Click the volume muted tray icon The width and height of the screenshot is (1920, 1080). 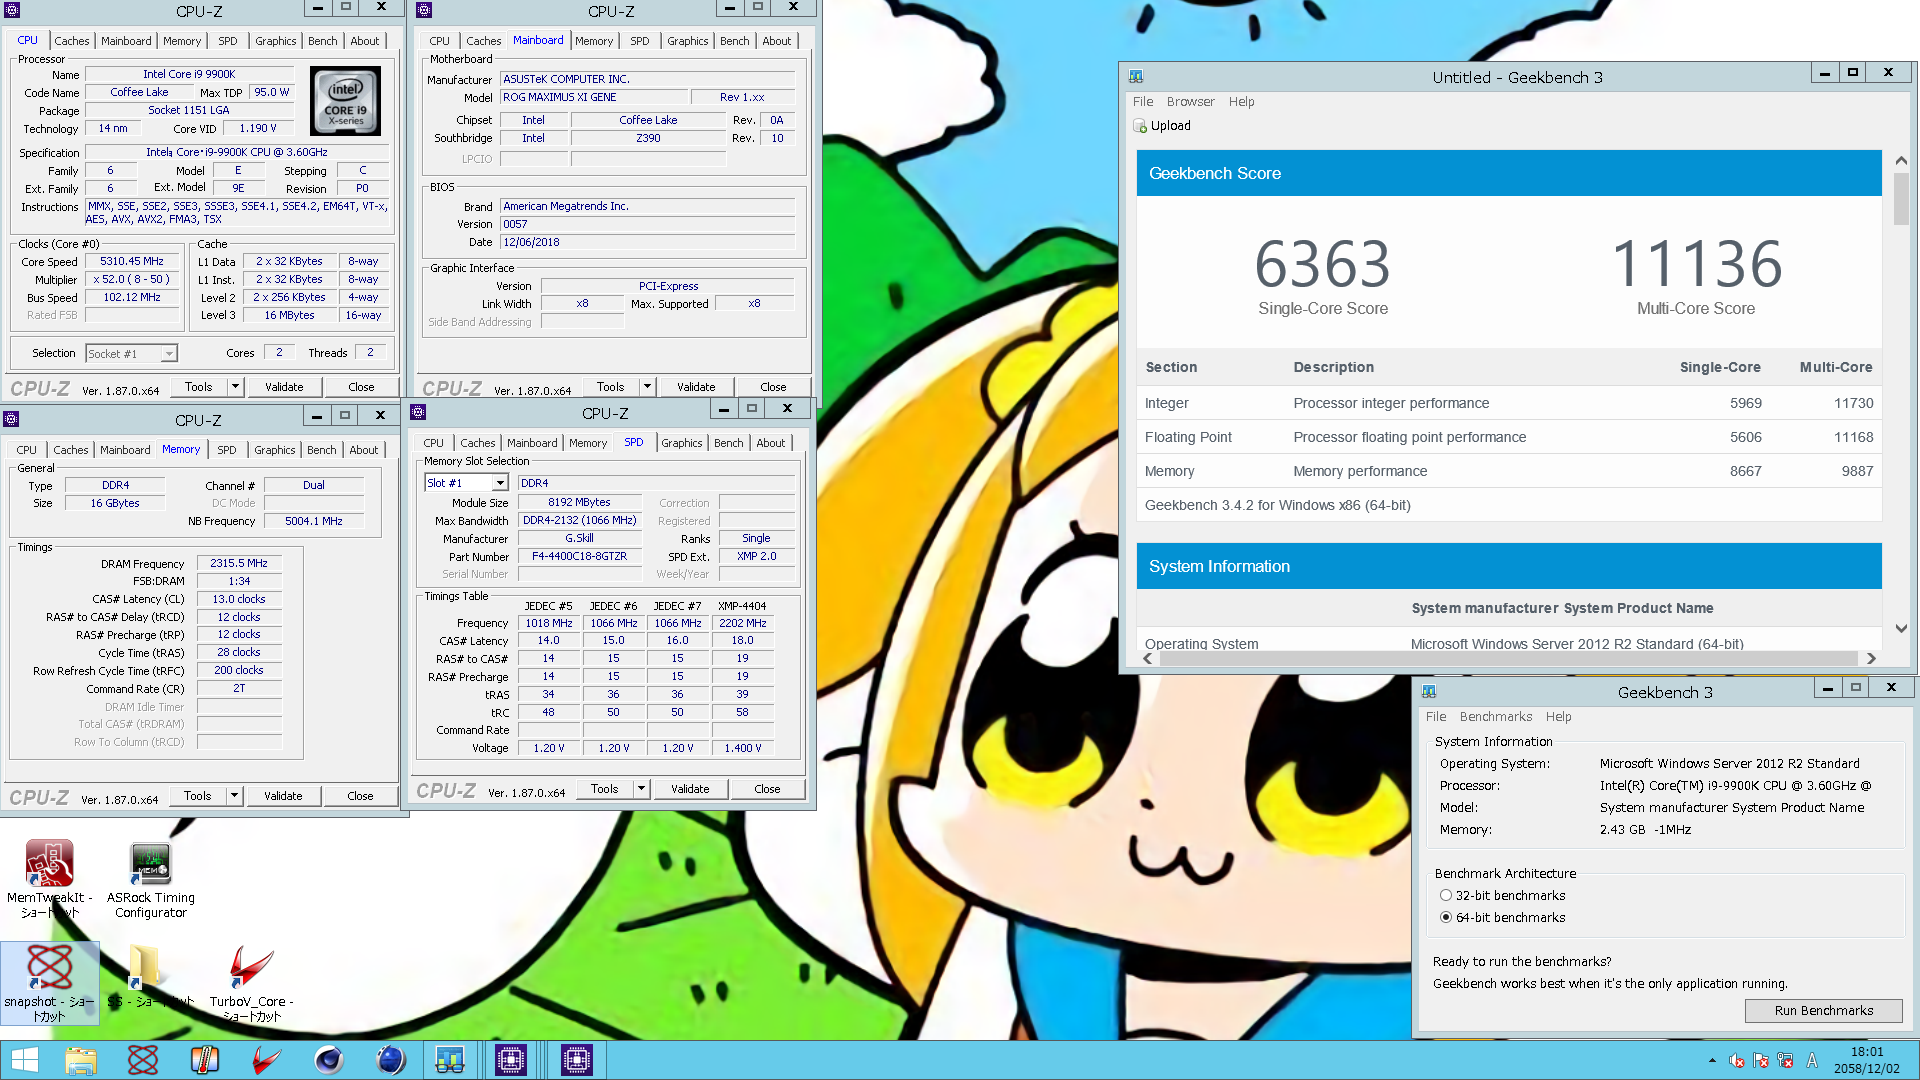(x=1737, y=1061)
